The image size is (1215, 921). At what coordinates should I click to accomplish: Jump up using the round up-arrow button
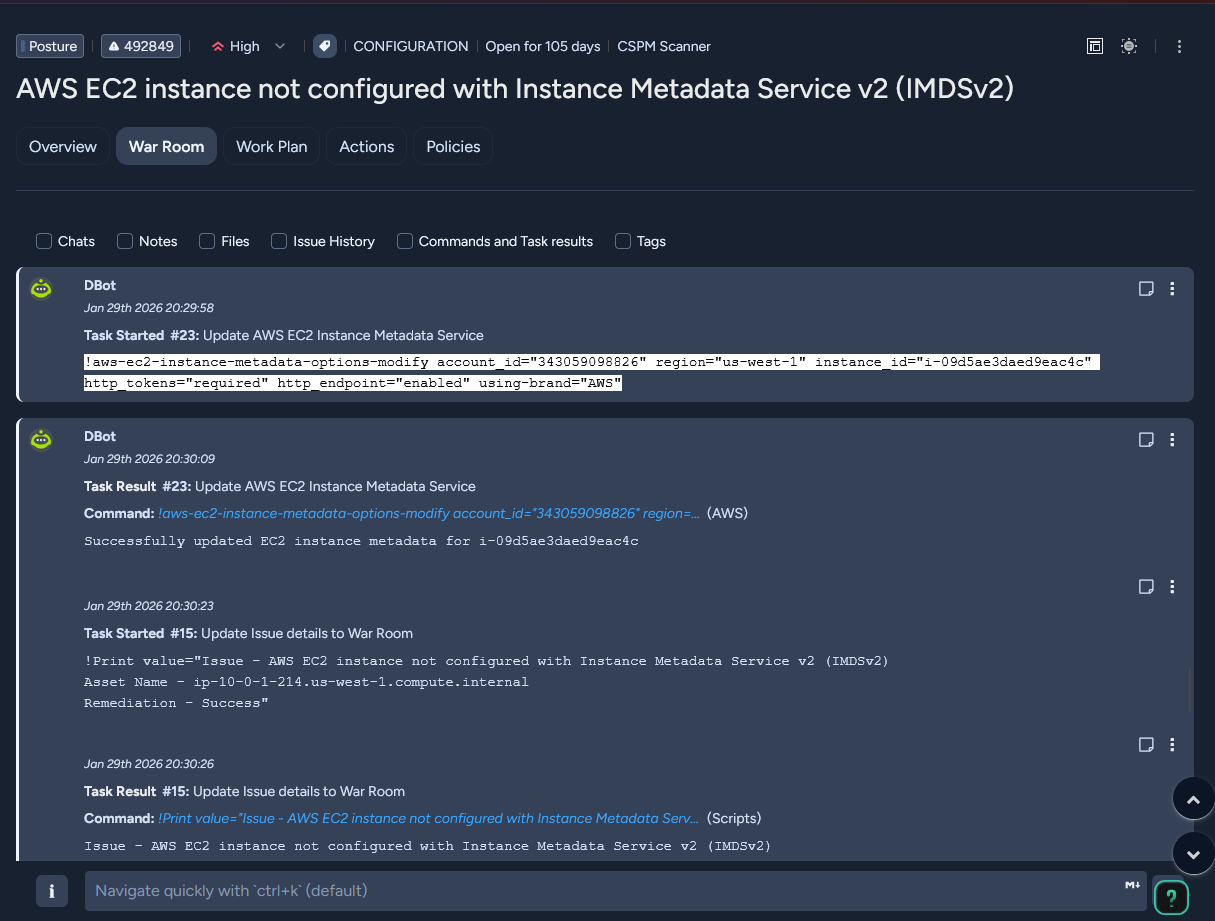click(x=1193, y=800)
